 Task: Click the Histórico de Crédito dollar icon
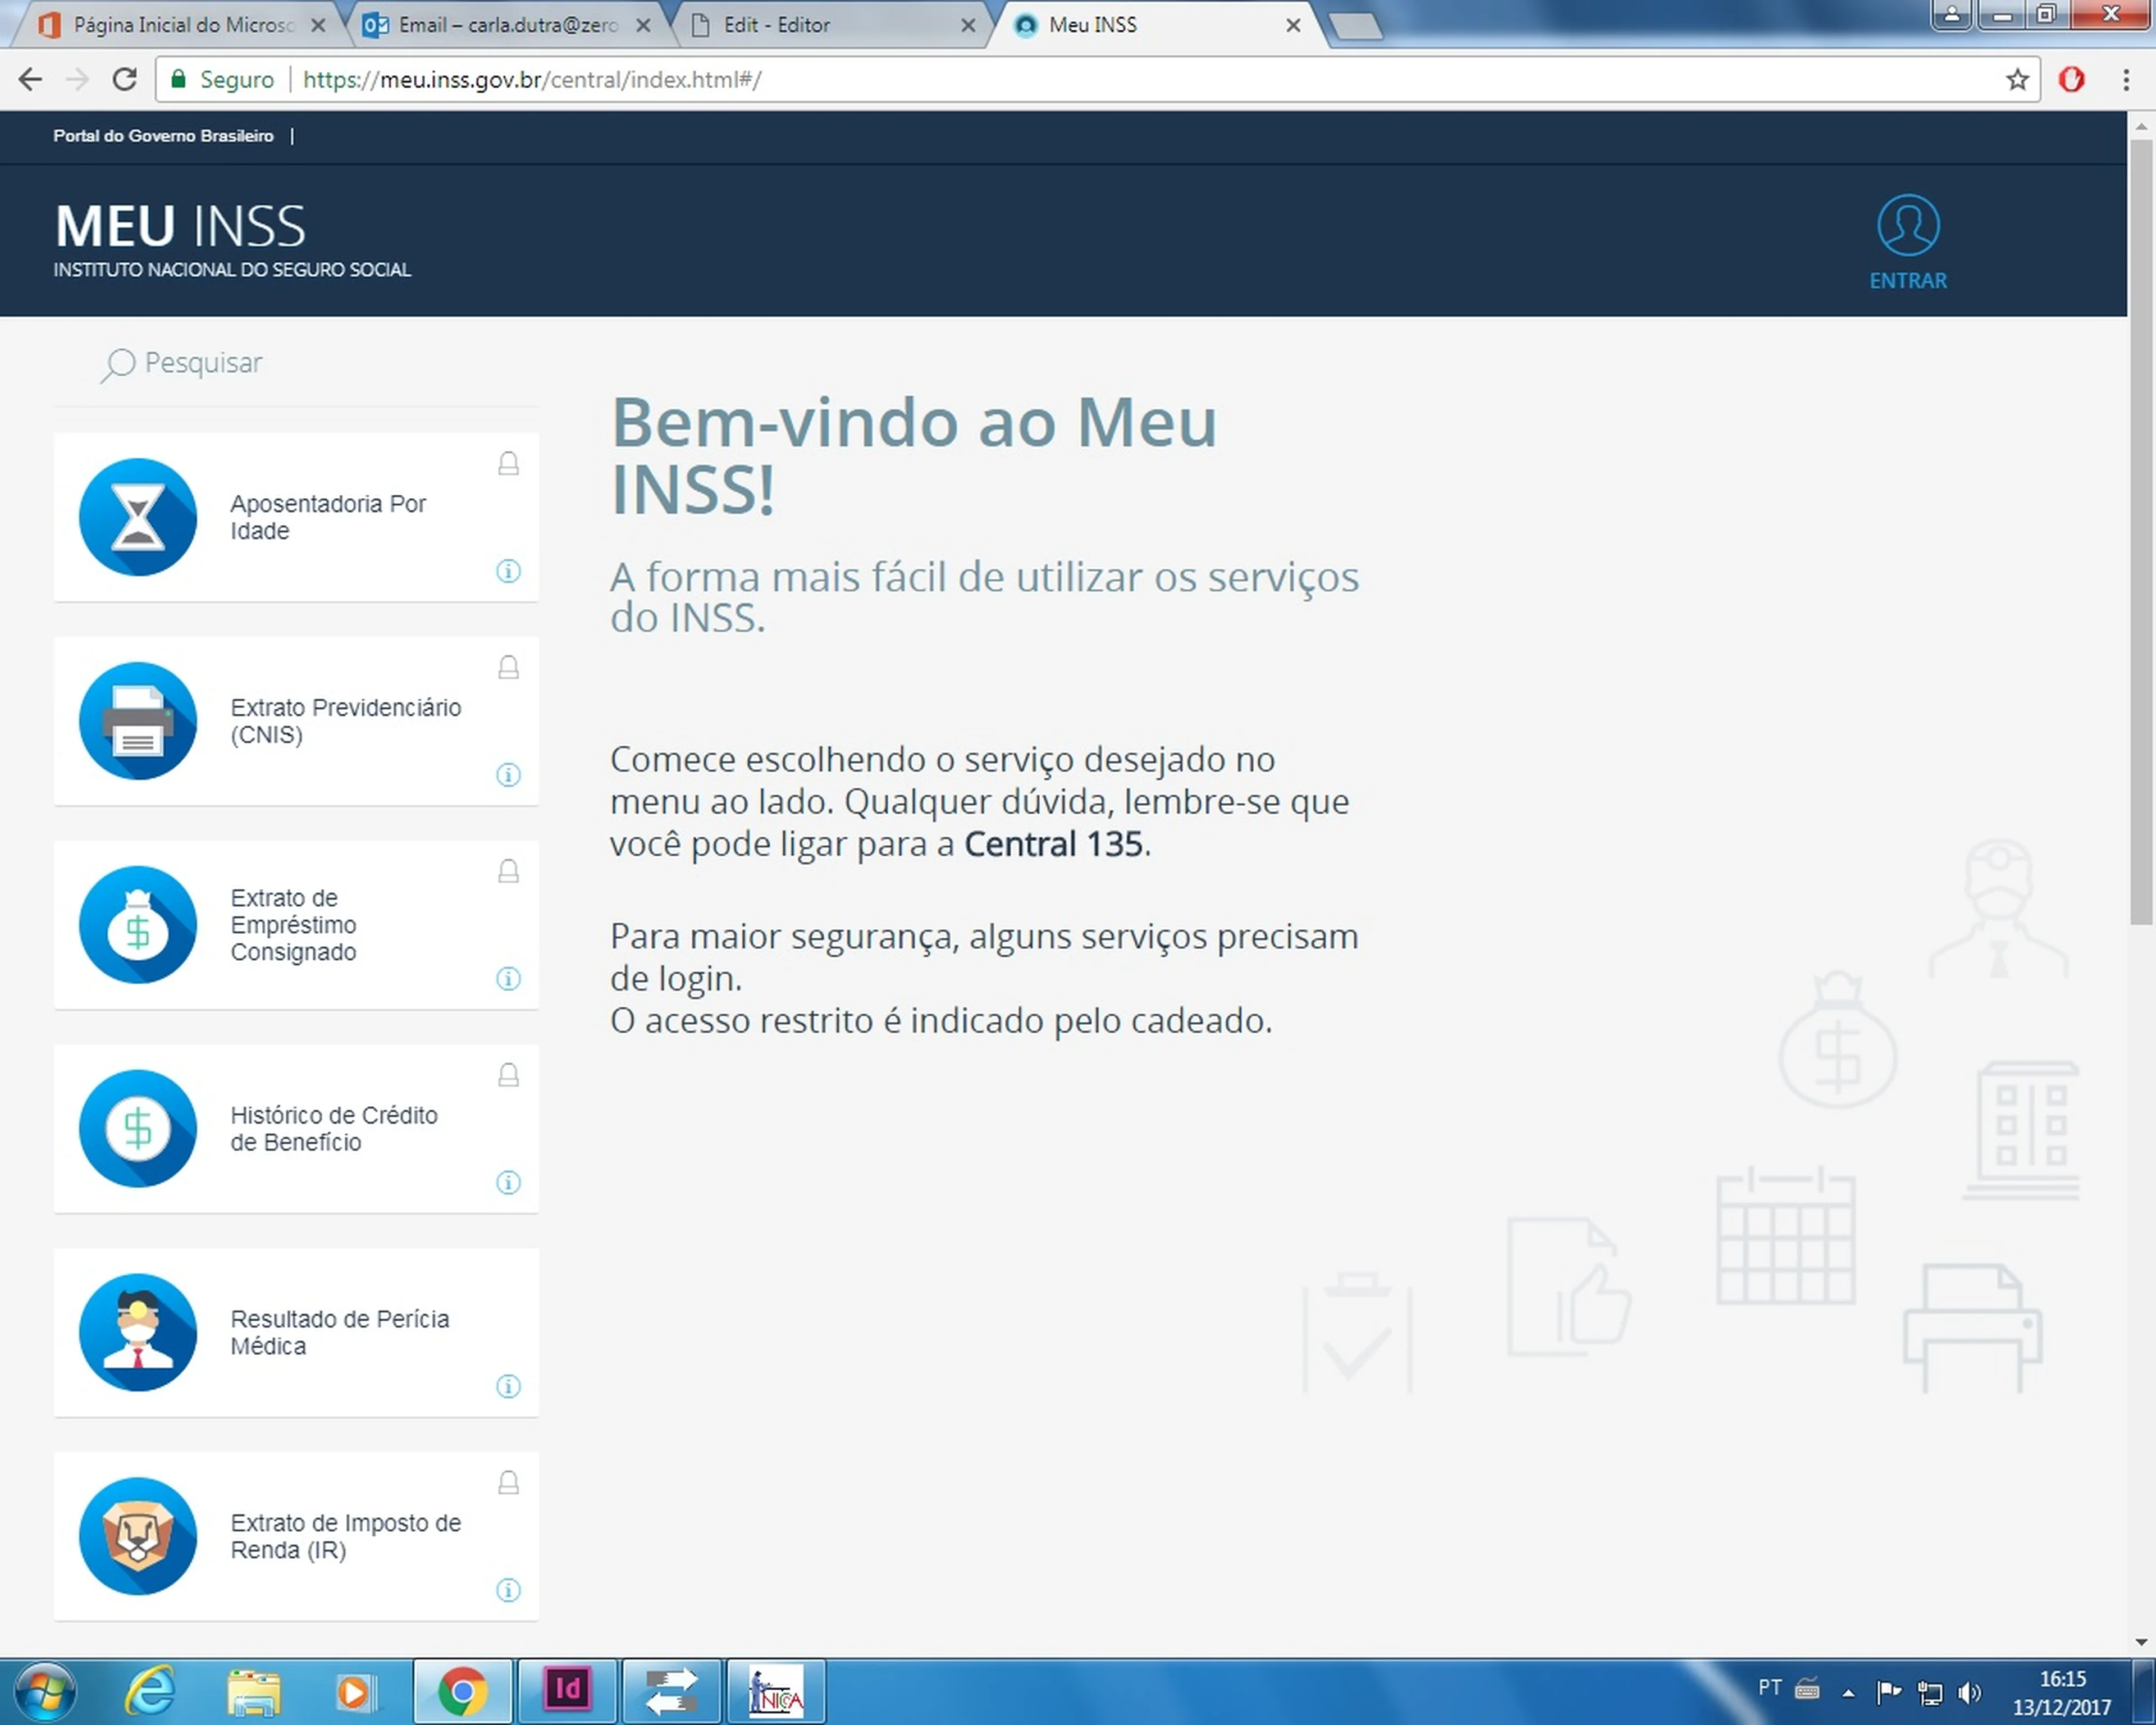point(138,1129)
